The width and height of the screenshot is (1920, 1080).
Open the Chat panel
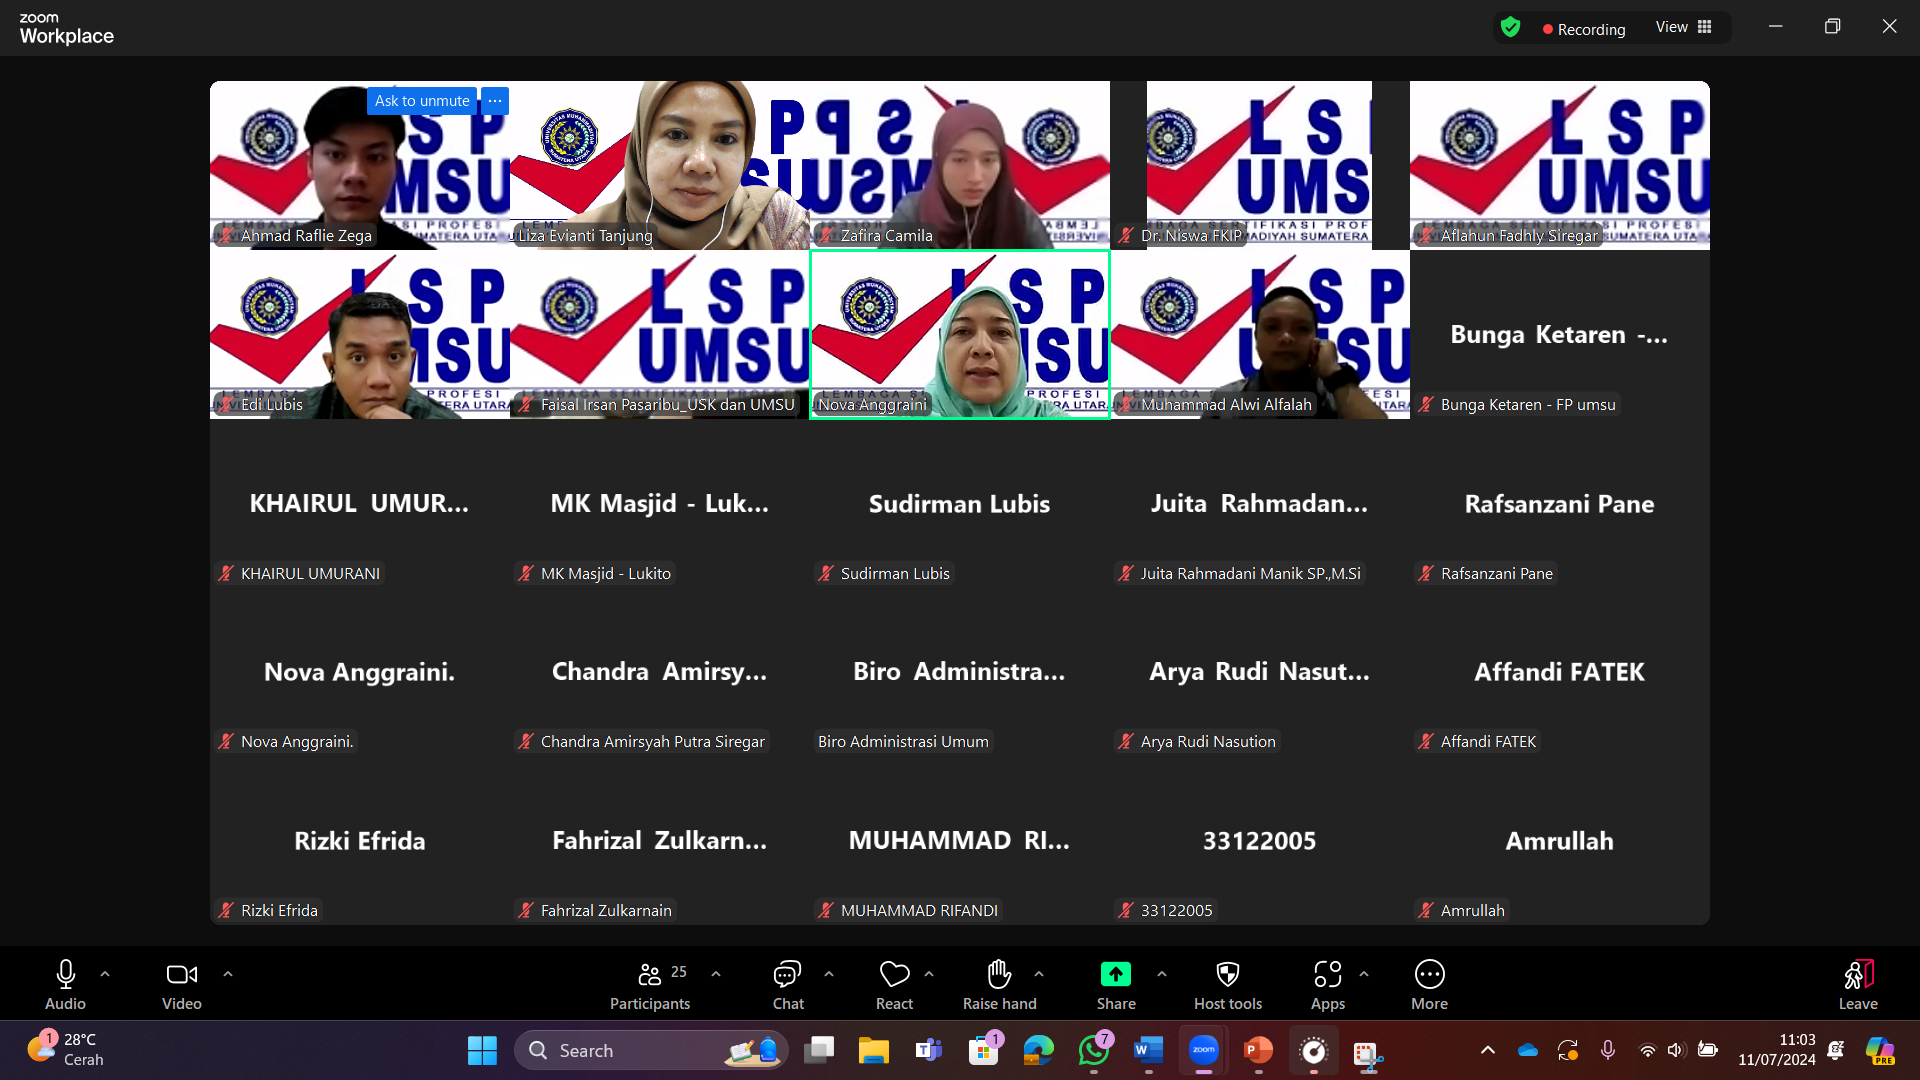(788, 985)
